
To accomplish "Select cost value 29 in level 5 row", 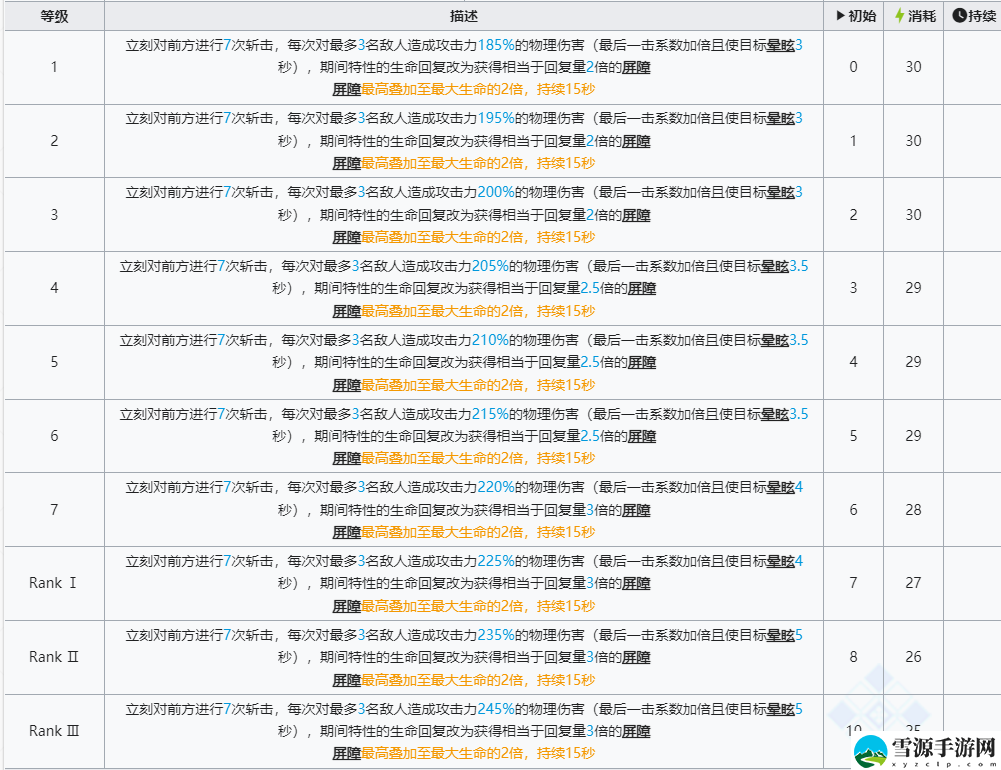I will [x=914, y=362].
